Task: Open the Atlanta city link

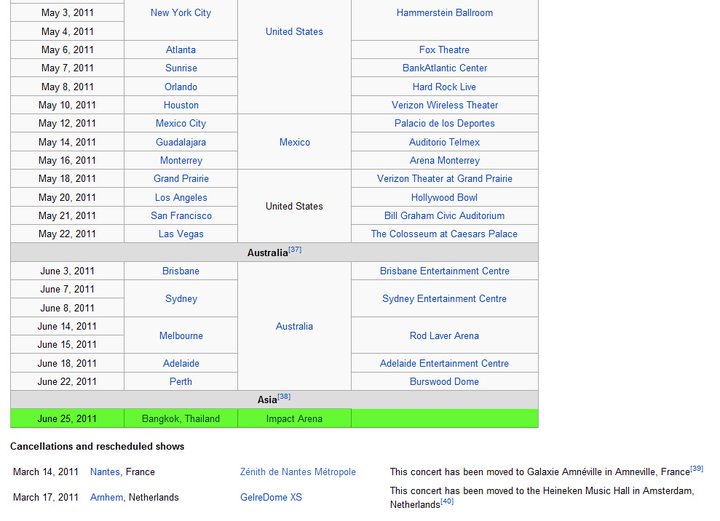Action: point(180,50)
